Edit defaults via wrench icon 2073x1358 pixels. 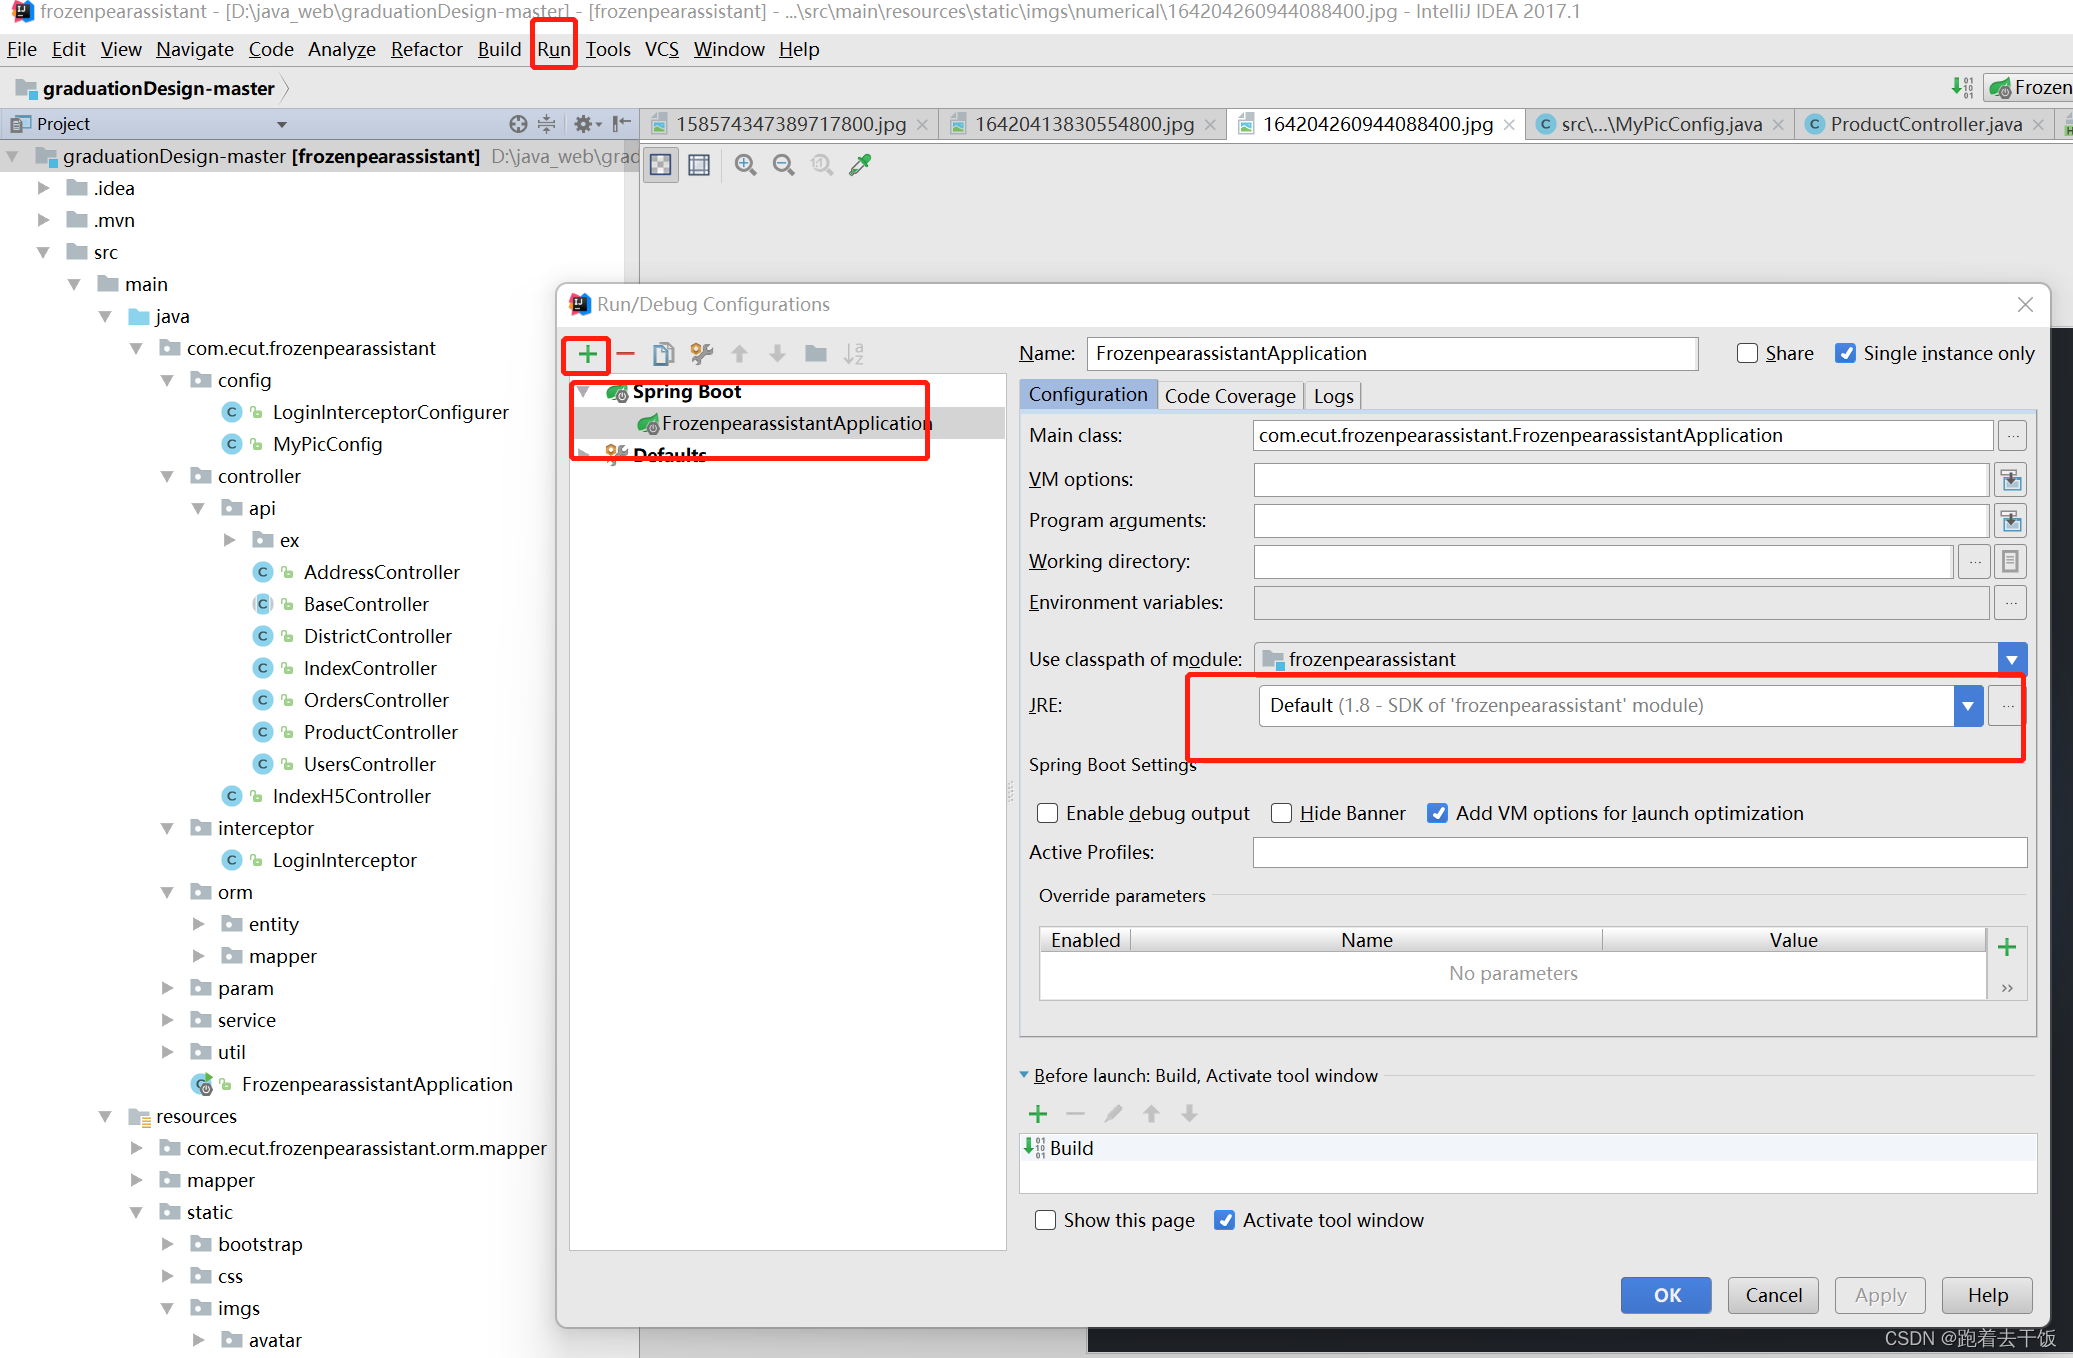(x=701, y=354)
